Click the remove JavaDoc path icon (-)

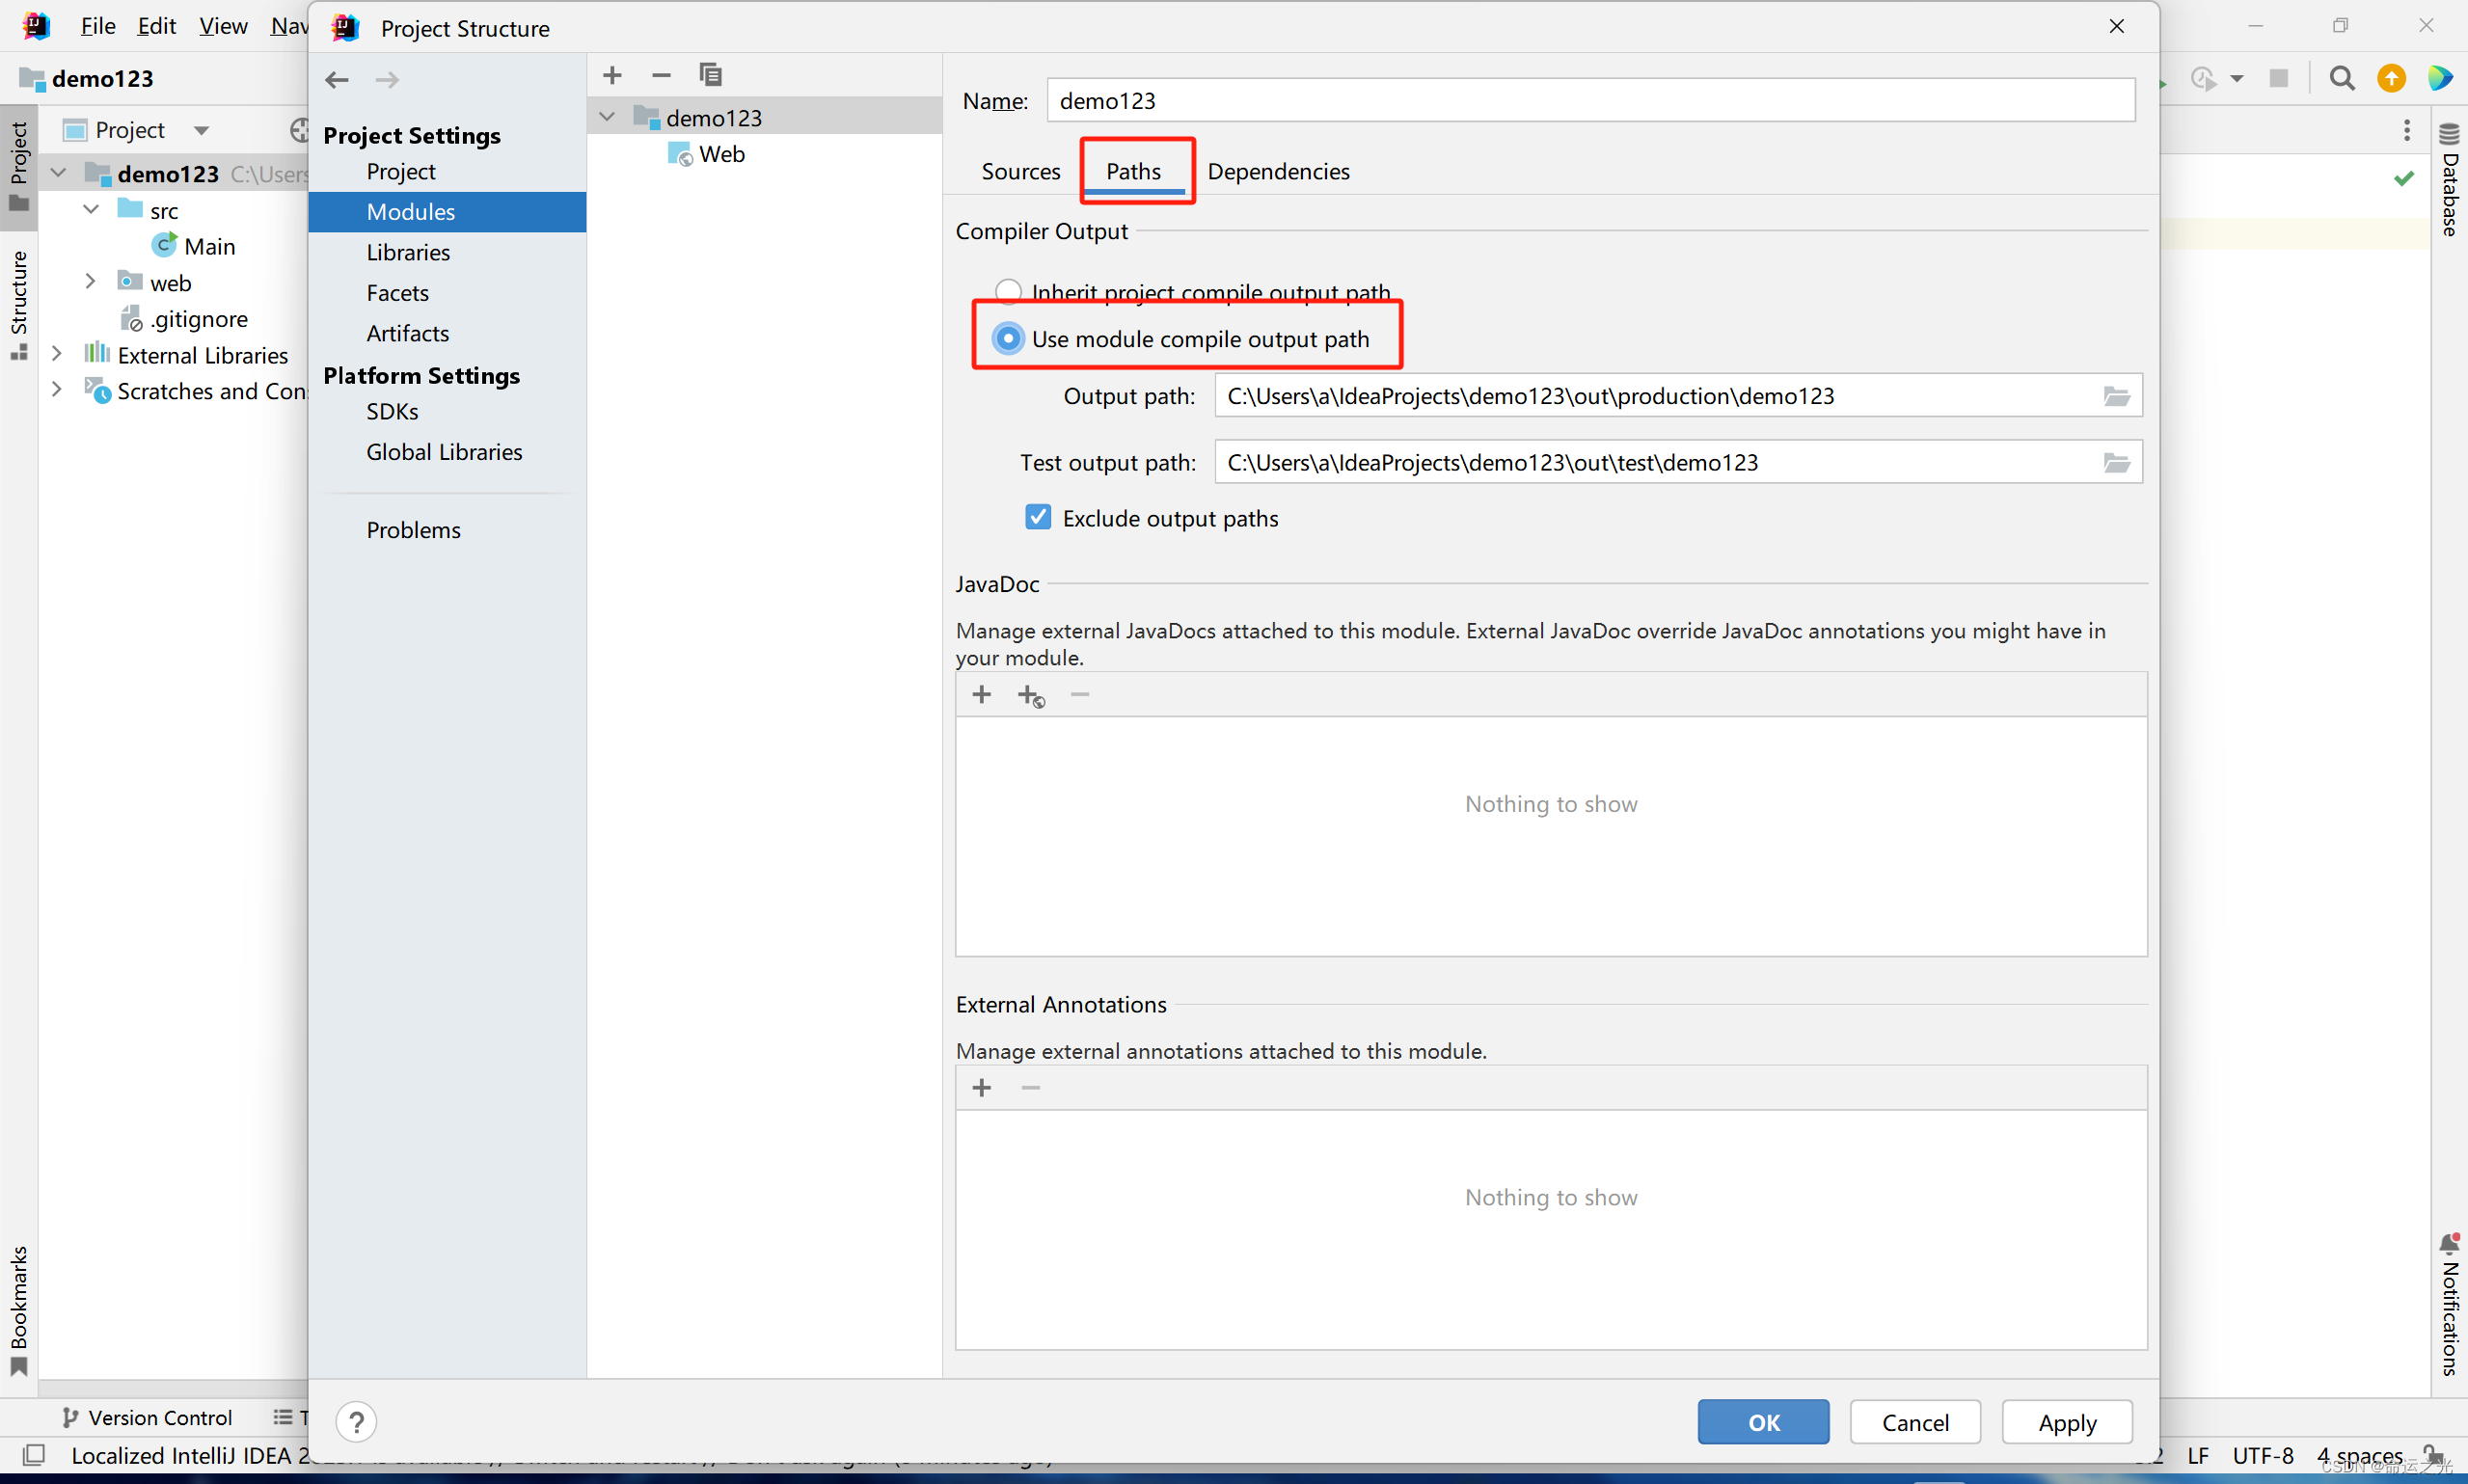tap(1079, 694)
